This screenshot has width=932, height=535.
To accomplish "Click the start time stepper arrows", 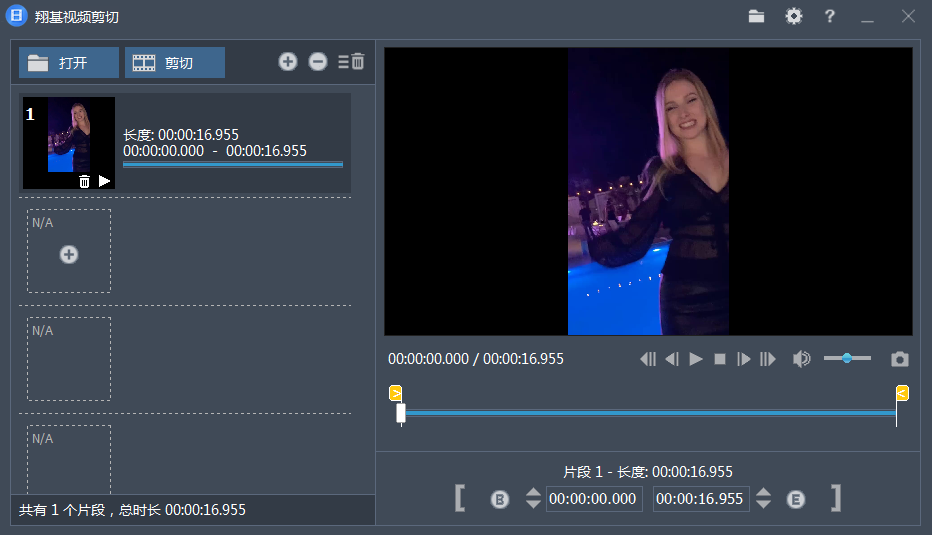I will [x=533, y=499].
